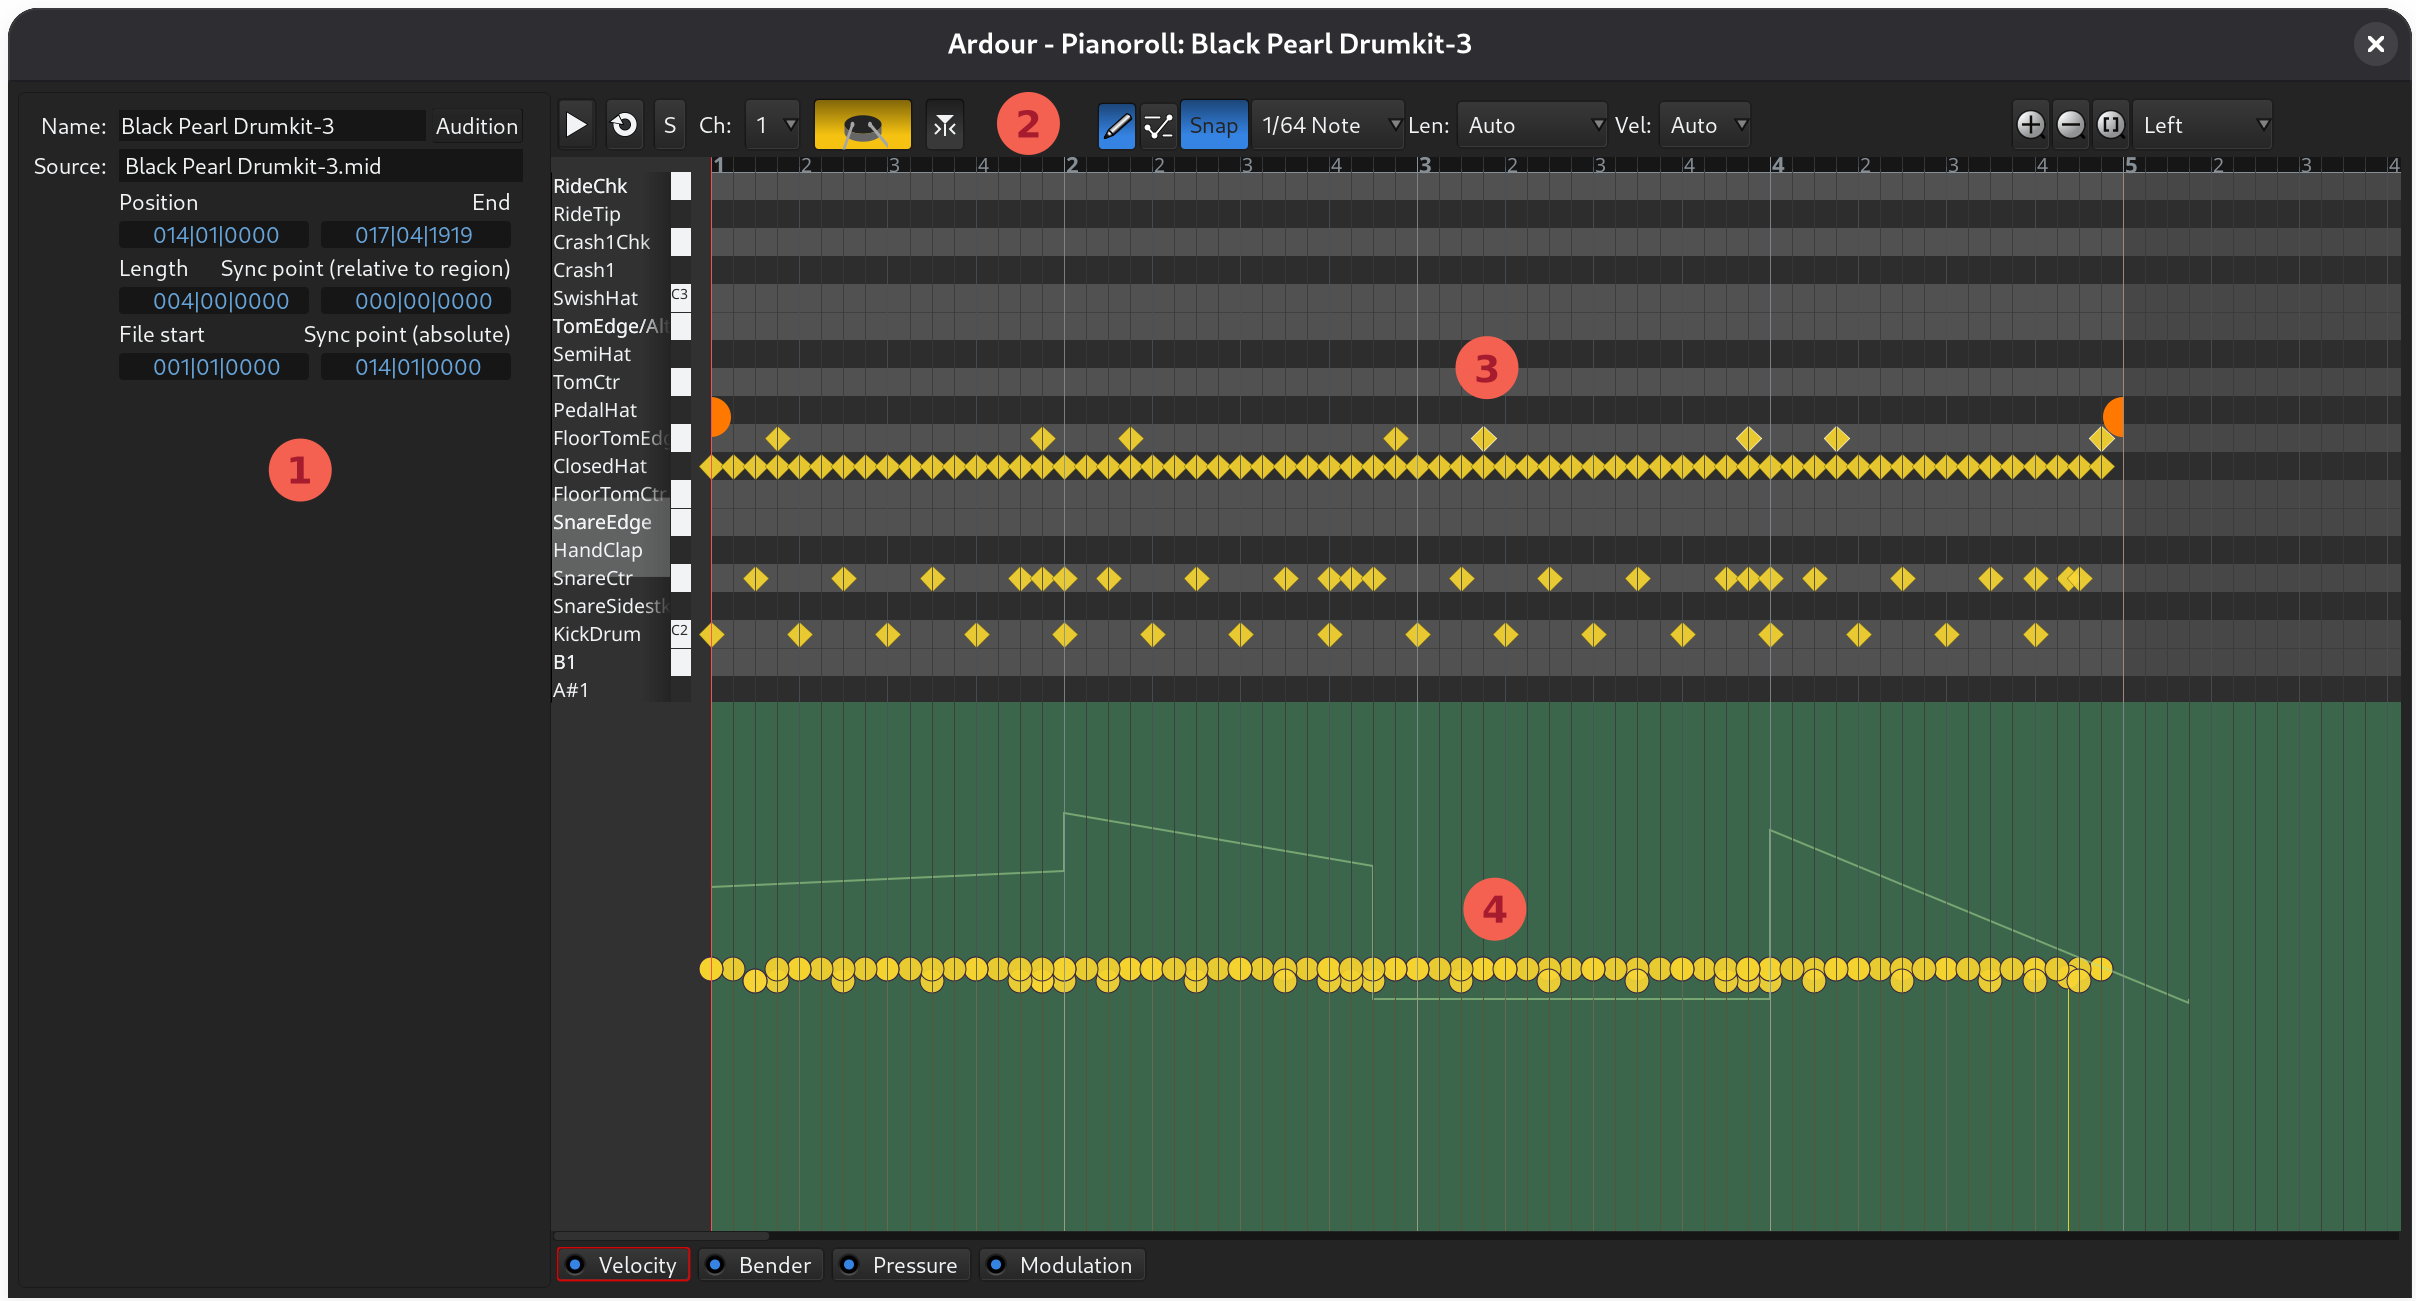Viewport: 2416px width, 1301px height.
Task: Select the Velocity lane tab
Action: click(x=623, y=1265)
